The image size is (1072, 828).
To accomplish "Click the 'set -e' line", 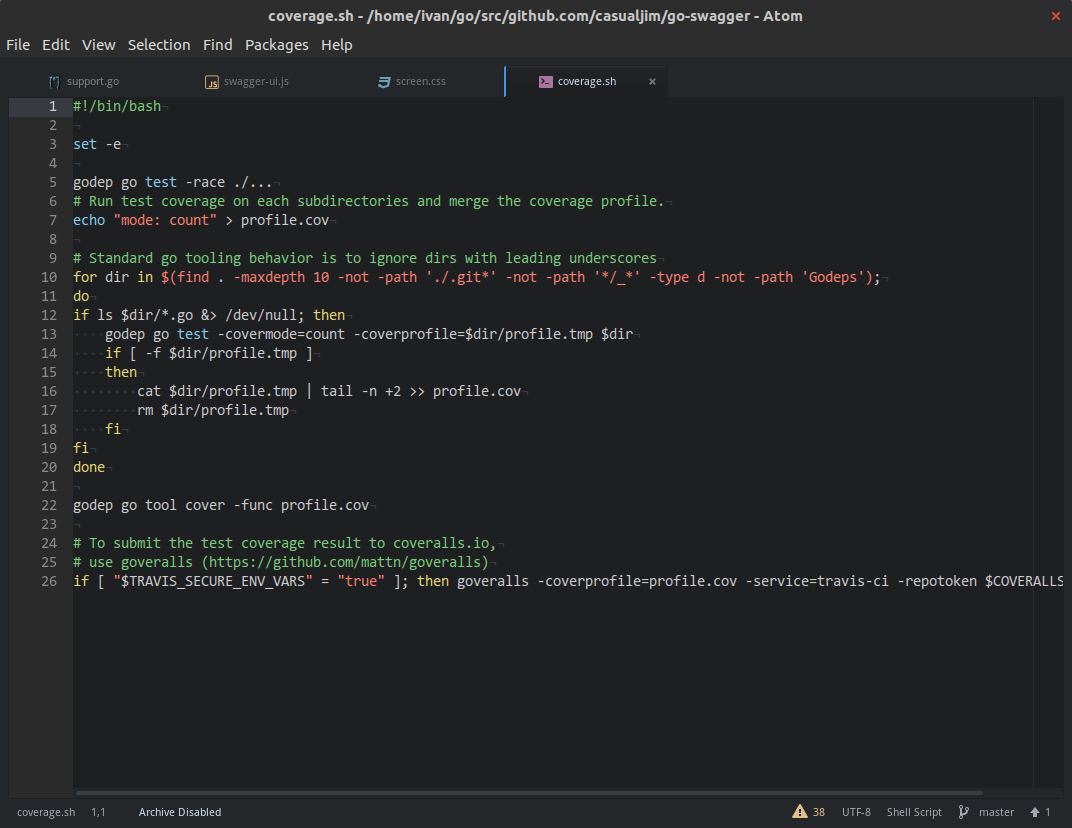I will (97, 144).
